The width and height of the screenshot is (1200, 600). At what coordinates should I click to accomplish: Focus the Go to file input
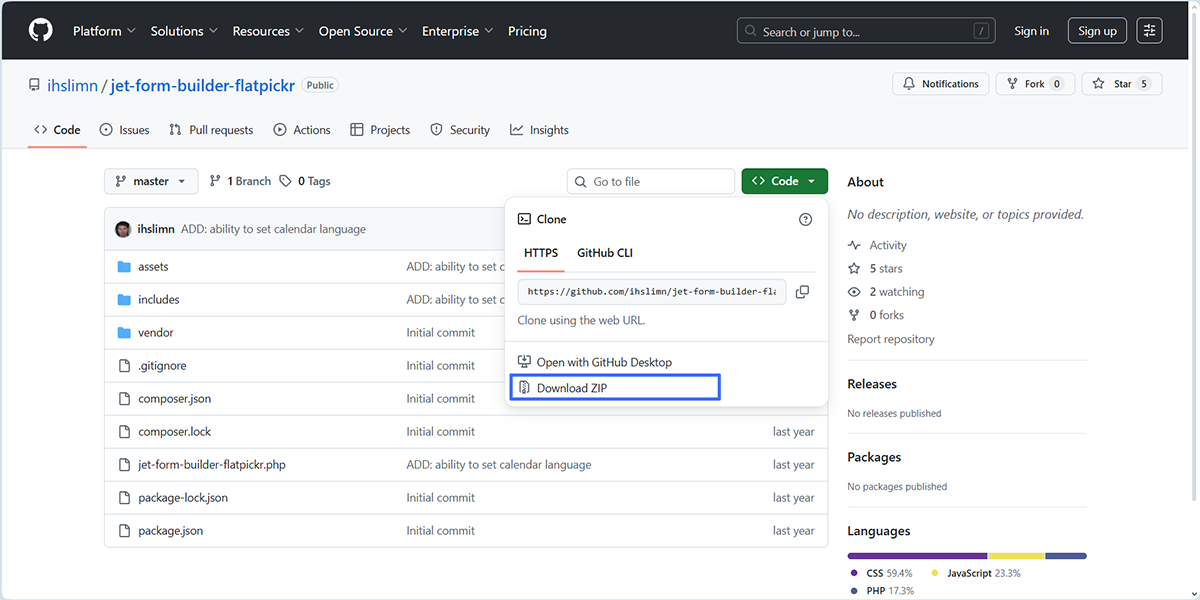point(651,181)
